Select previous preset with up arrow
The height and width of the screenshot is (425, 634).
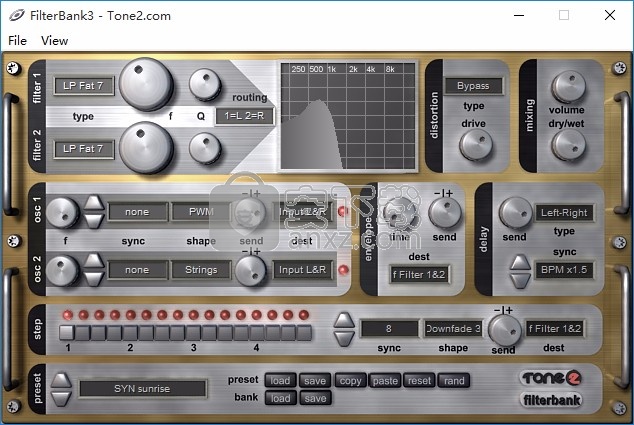pos(61,380)
